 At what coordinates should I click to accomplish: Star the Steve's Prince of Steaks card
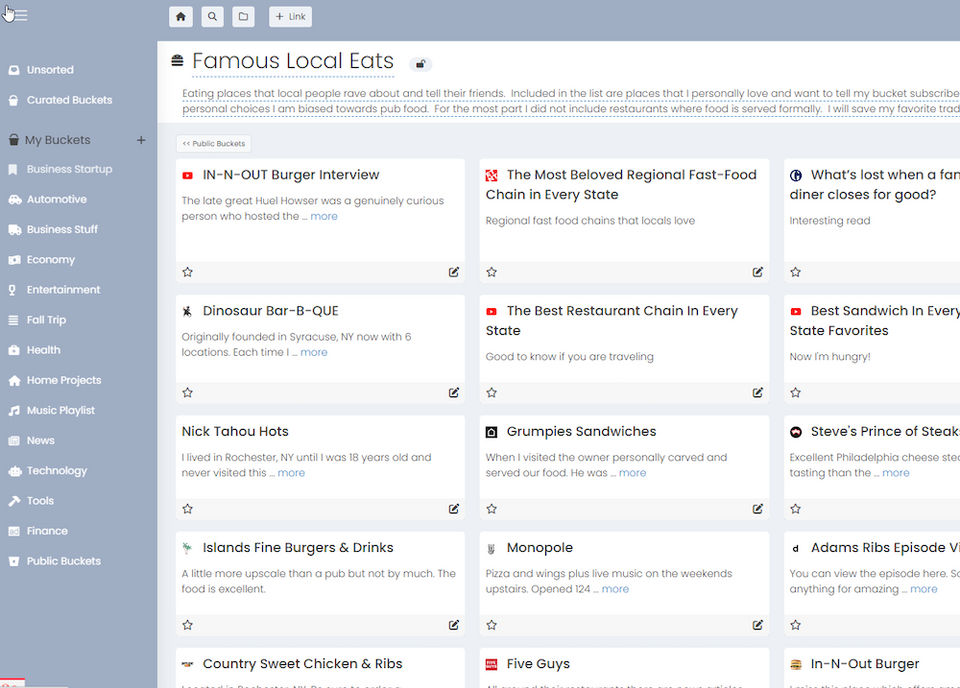coord(795,509)
